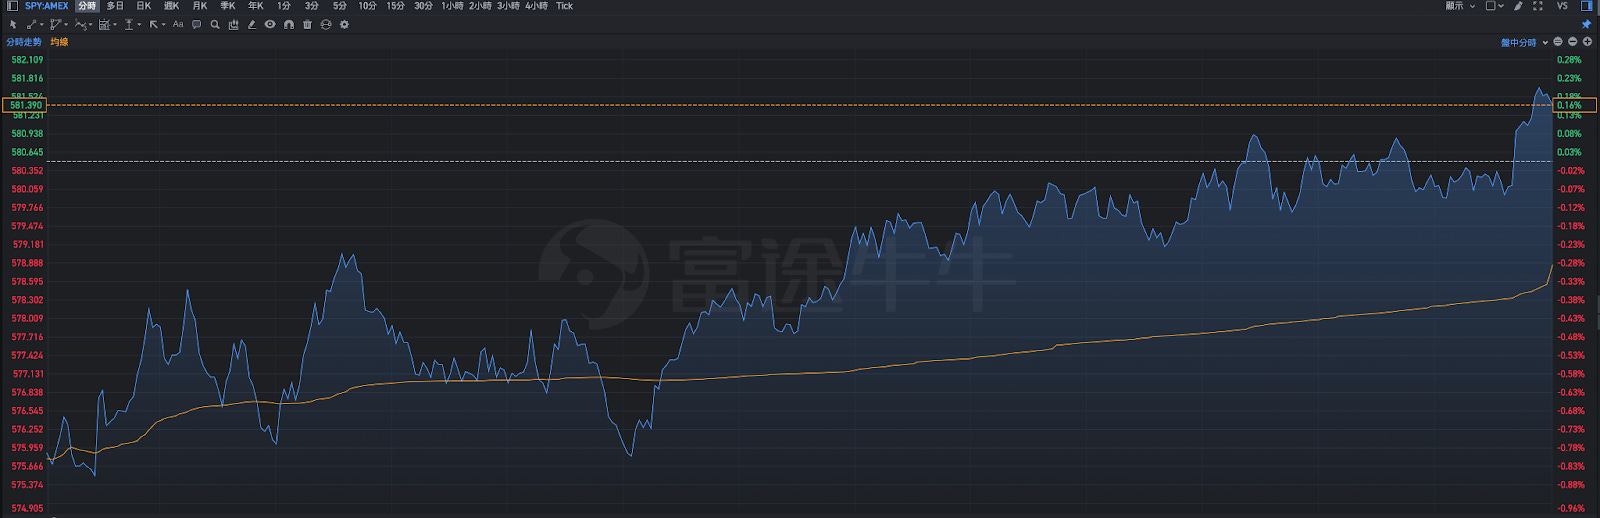Viewport: 1600px width, 518px height.
Task: Zoom in the chart with plus icon
Action: click(1587, 42)
